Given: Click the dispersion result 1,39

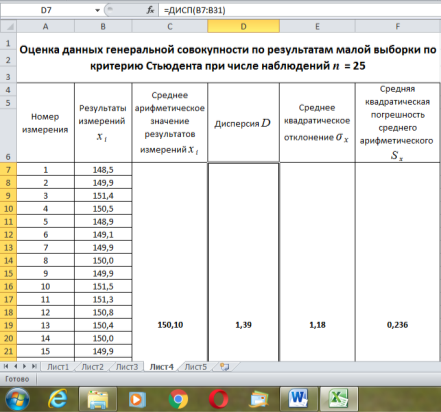Looking at the screenshot, I should pos(243,325).
